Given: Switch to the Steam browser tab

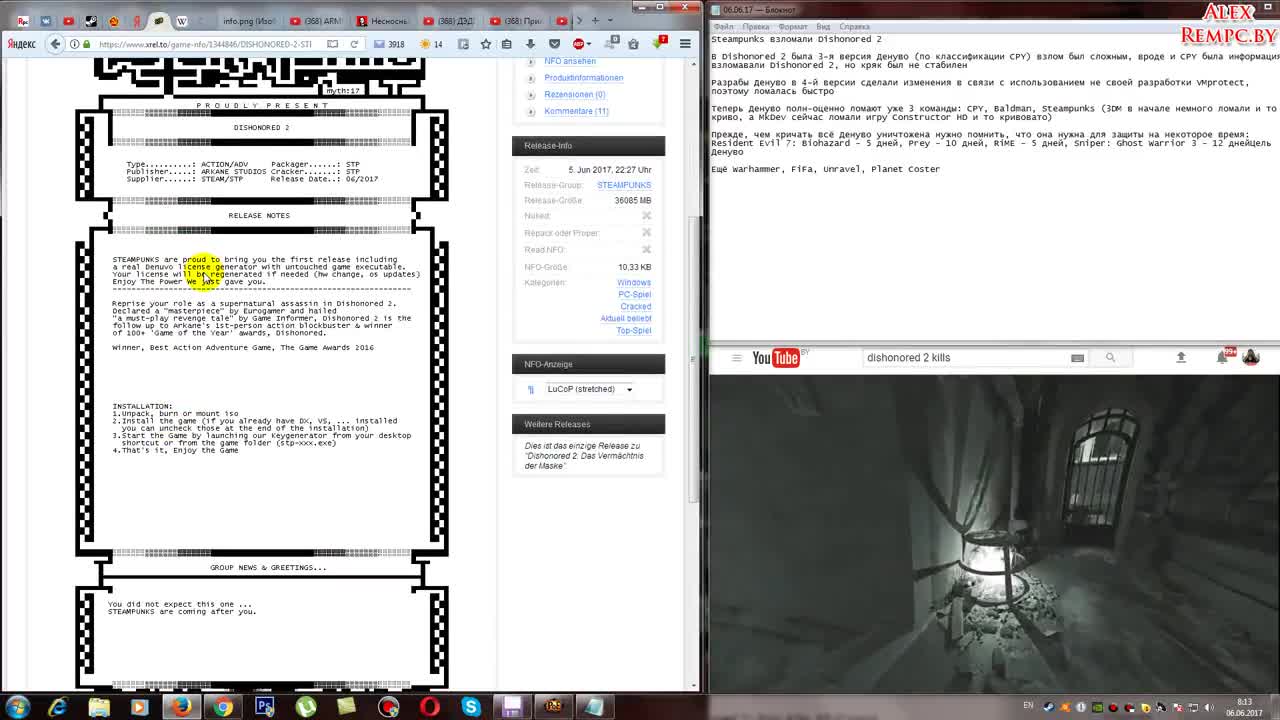Looking at the screenshot, I should click(x=91, y=20).
